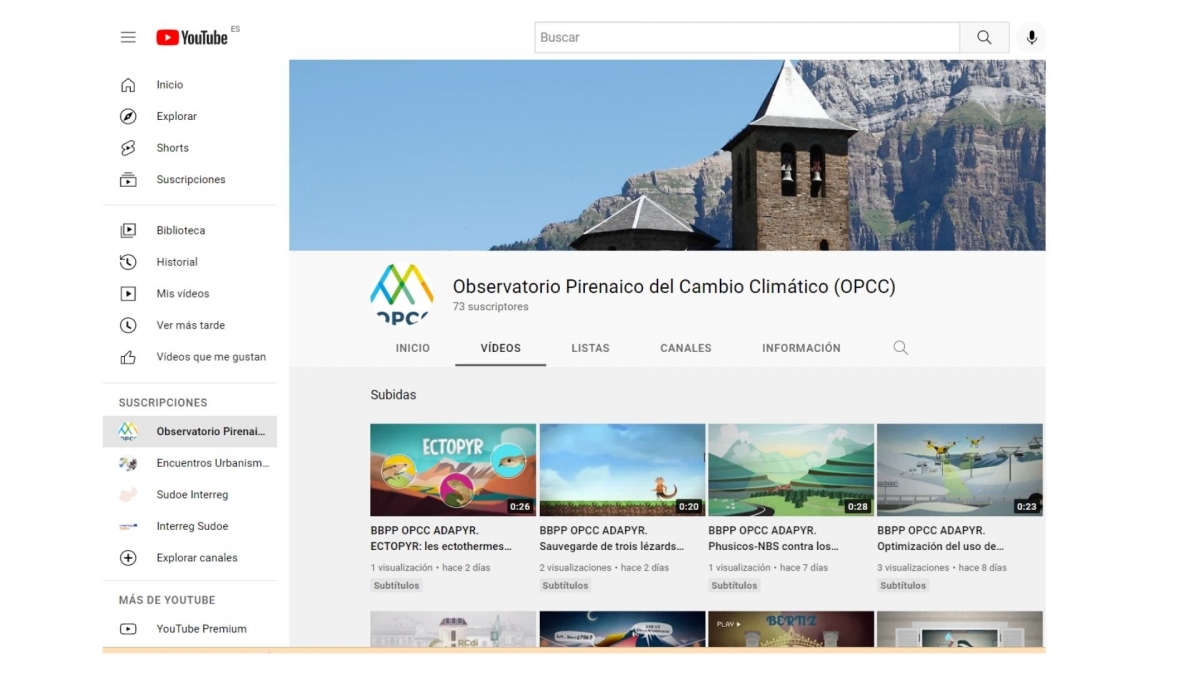
Task: Open the hamburger guide menu
Action: [x=128, y=37]
